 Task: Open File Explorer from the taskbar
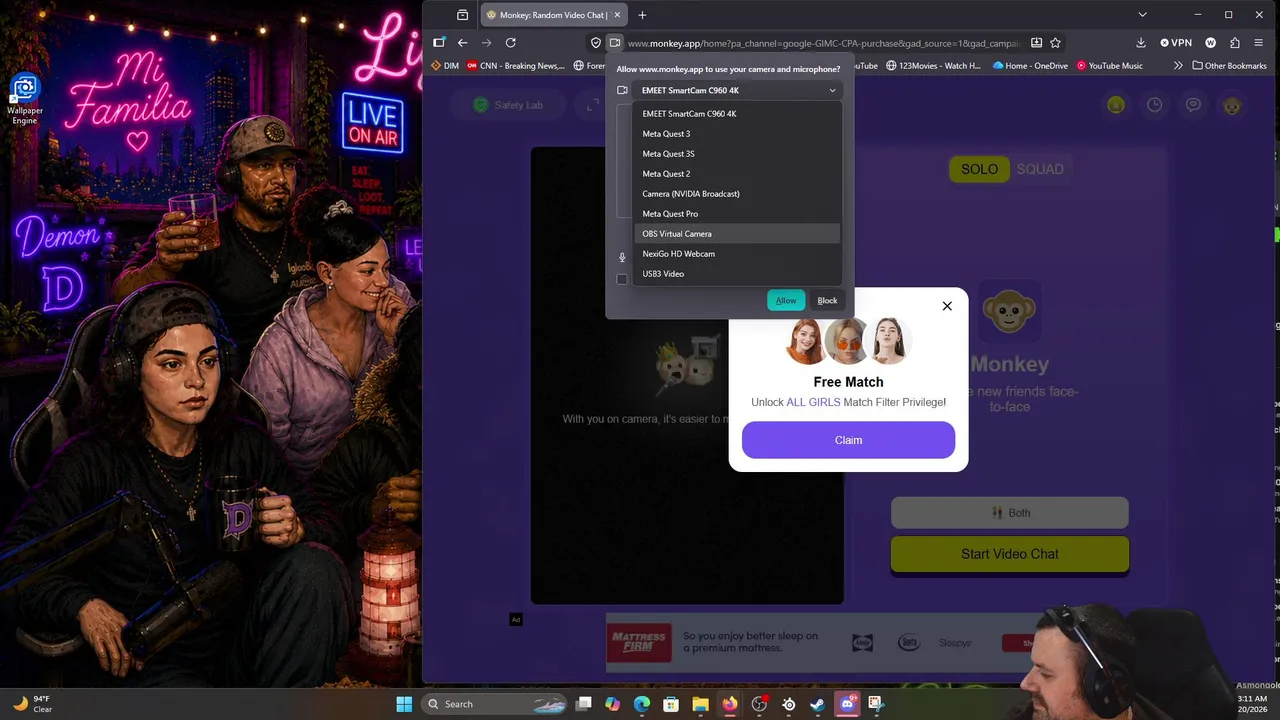coord(700,704)
